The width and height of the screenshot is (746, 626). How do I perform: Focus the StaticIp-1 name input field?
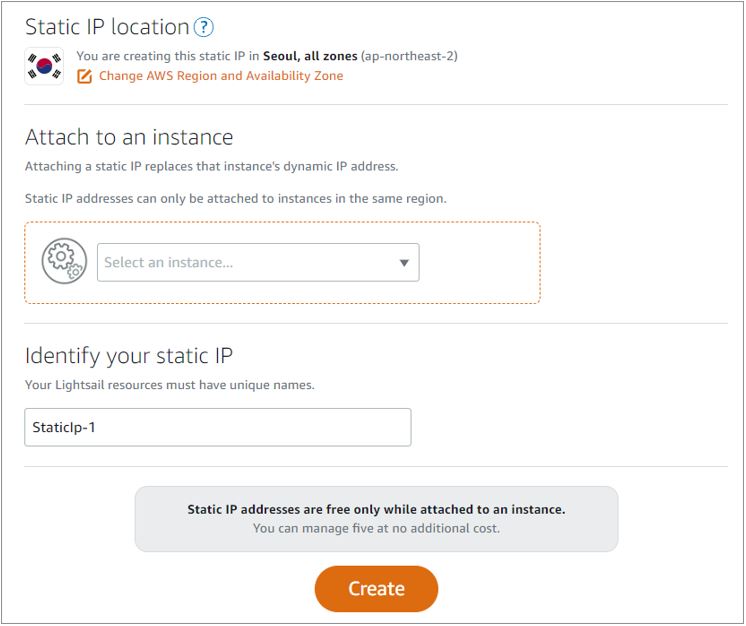pos(217,427)
